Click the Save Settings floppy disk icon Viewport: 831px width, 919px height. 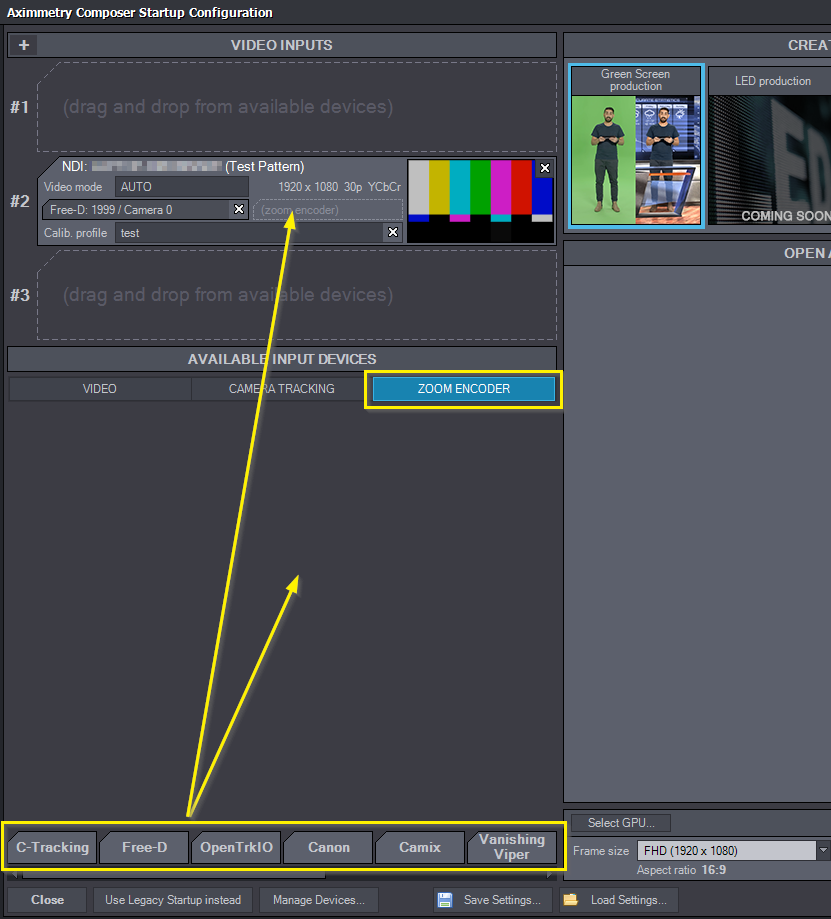click(446, 900)
